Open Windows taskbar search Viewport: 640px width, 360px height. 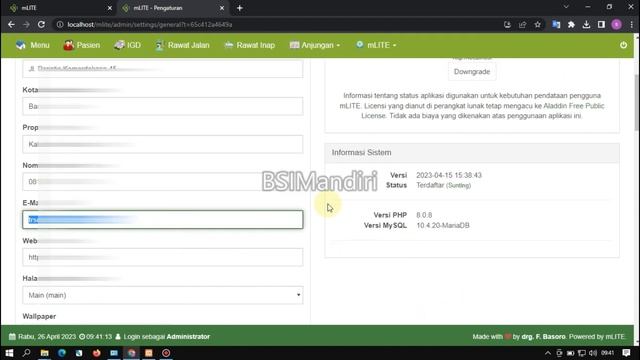coord(27,353)
